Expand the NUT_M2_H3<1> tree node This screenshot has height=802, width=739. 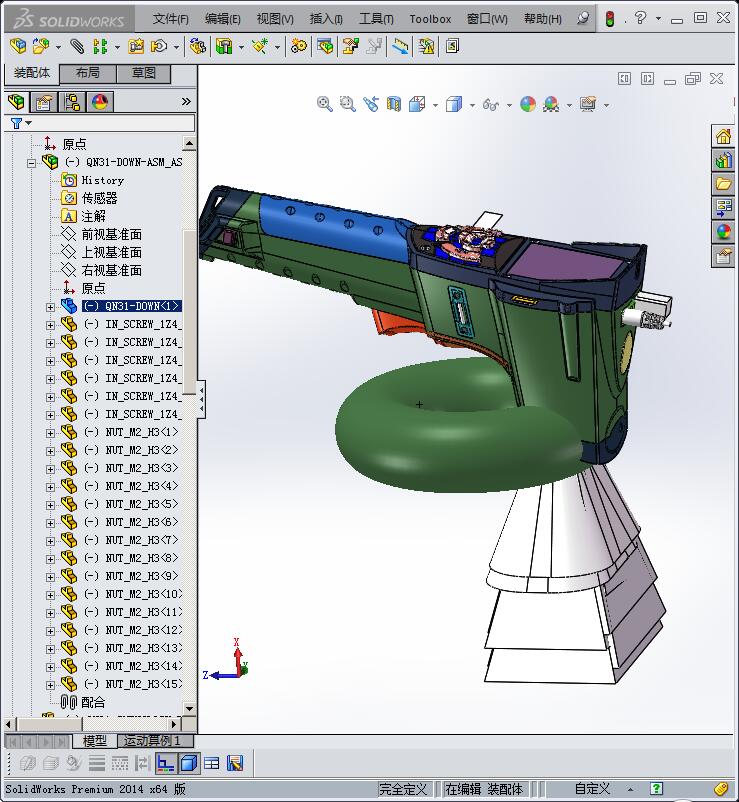coord(50,433)
